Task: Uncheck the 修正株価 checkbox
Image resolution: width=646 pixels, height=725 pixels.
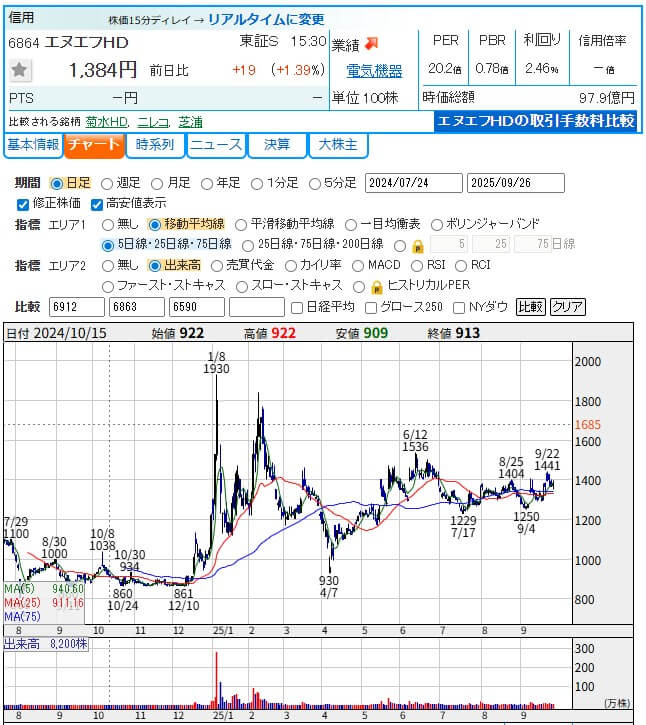Action: click(x=24, y=204)
